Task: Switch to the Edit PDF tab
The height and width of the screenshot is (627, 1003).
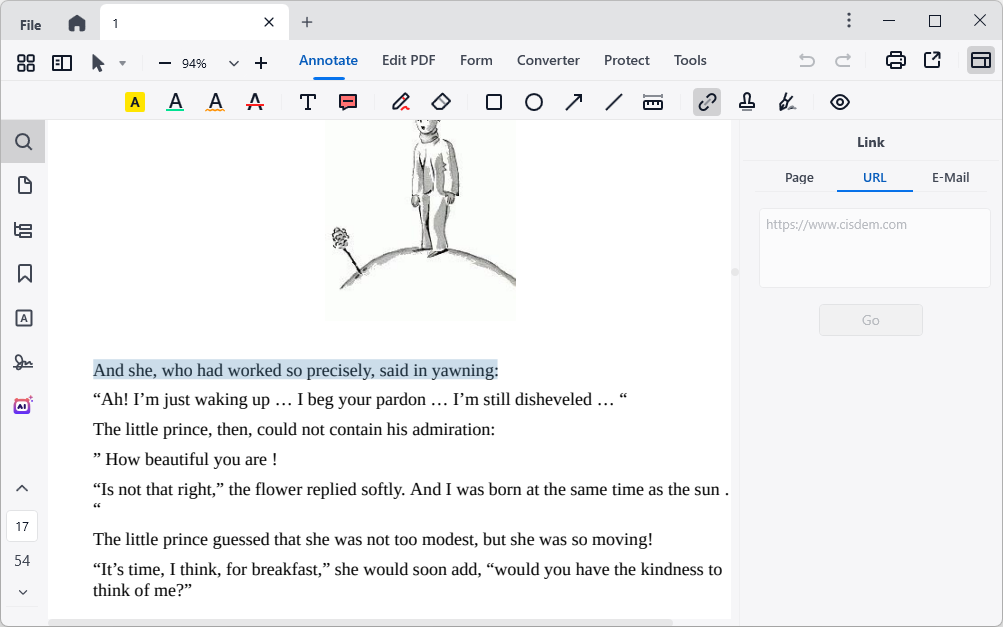Action: (408, 60)
